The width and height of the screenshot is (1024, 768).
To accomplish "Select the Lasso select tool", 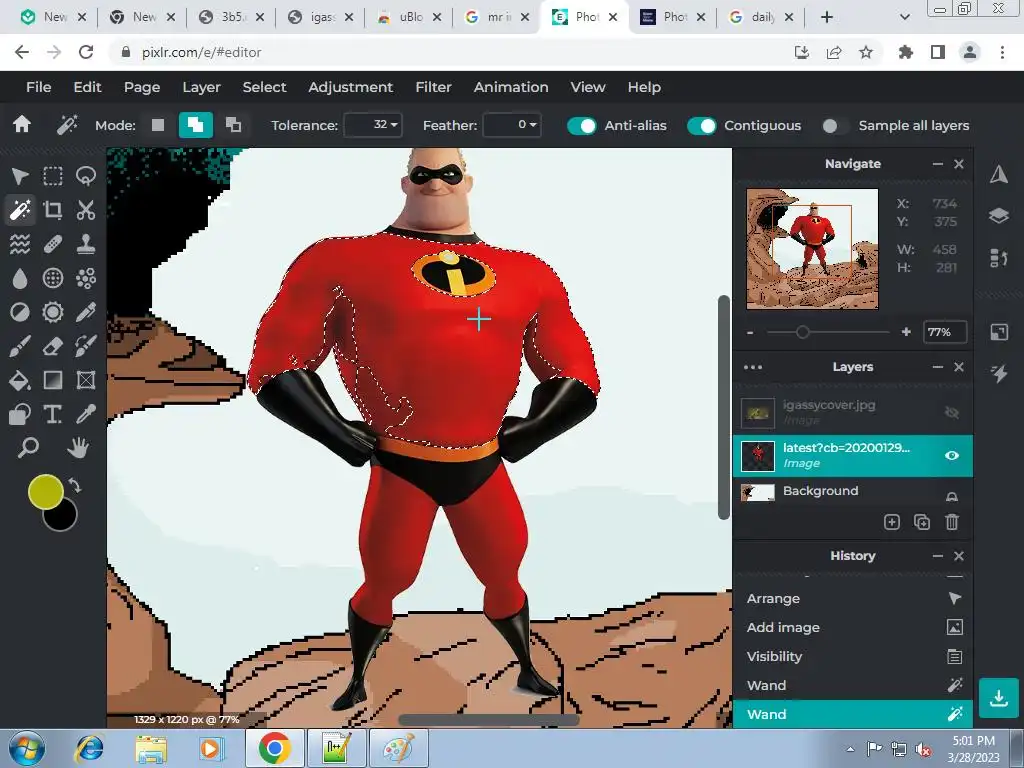I will click(86, 176).
